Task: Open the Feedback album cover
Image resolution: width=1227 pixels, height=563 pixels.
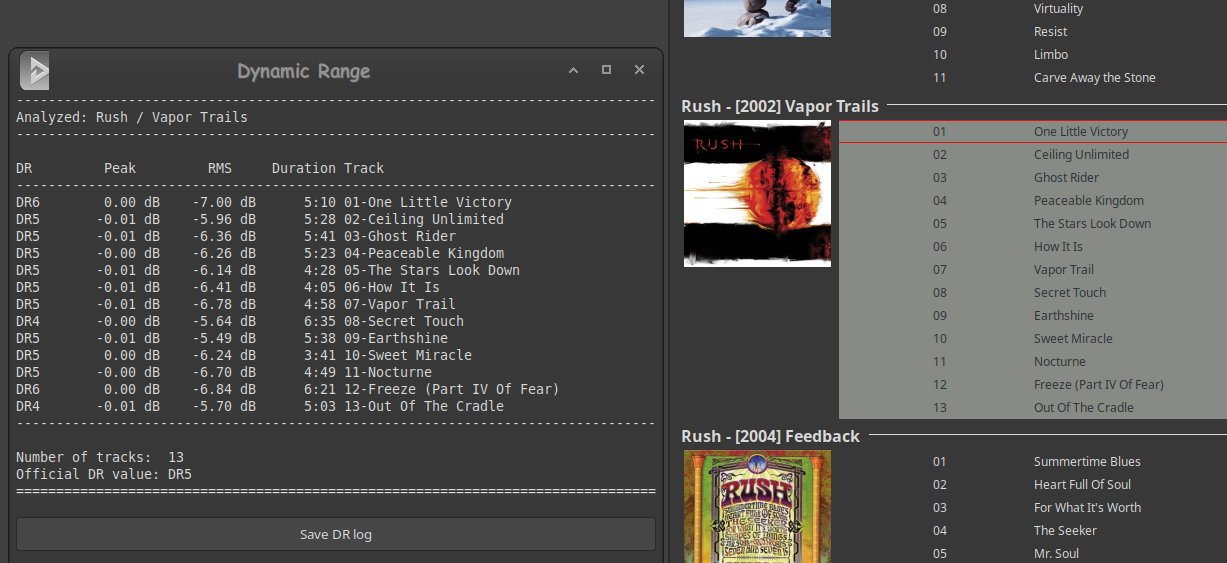Action: (x=757, y=507)
